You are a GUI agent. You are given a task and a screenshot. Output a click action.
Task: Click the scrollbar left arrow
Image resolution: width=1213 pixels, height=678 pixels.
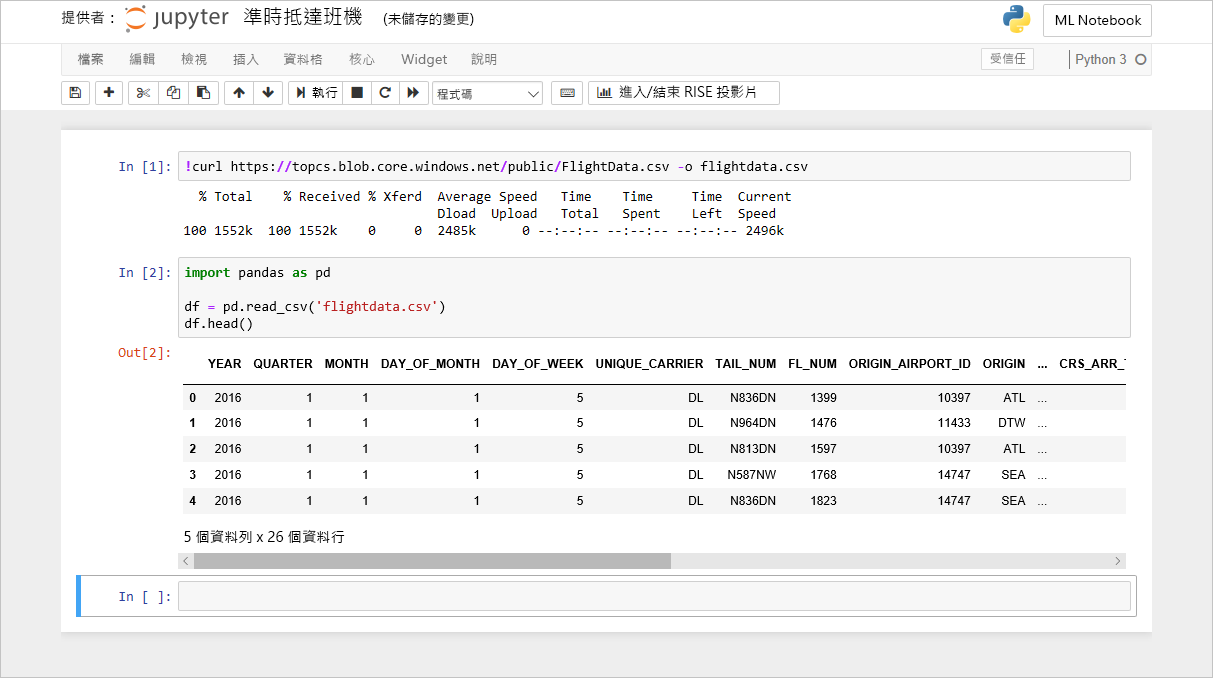pyautogui.click(x=187, y=562)
